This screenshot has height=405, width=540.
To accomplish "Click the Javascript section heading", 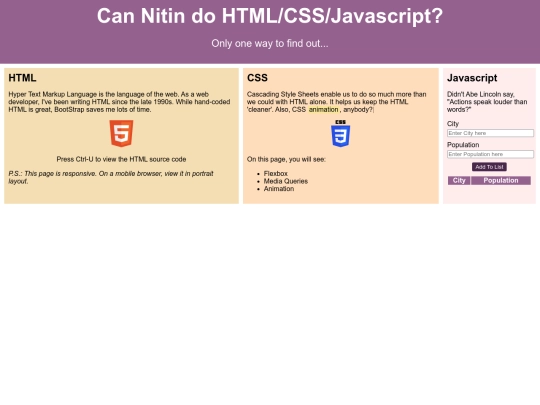I will tap(472, 78).
